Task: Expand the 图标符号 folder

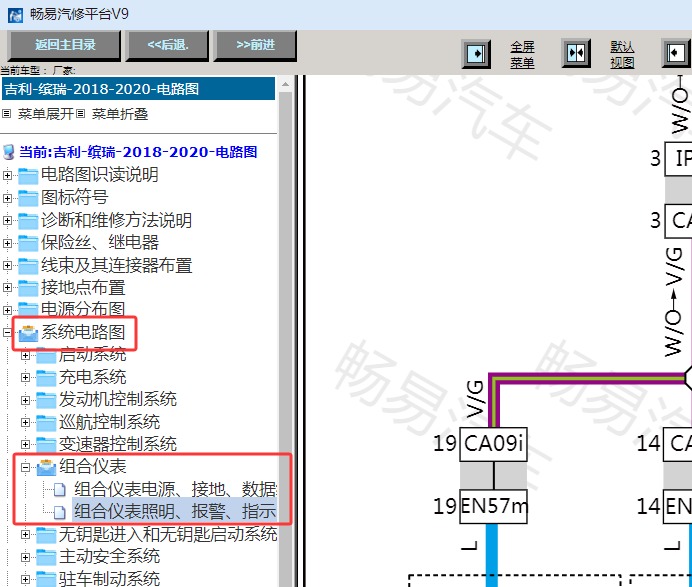Action: coord(8,198)
